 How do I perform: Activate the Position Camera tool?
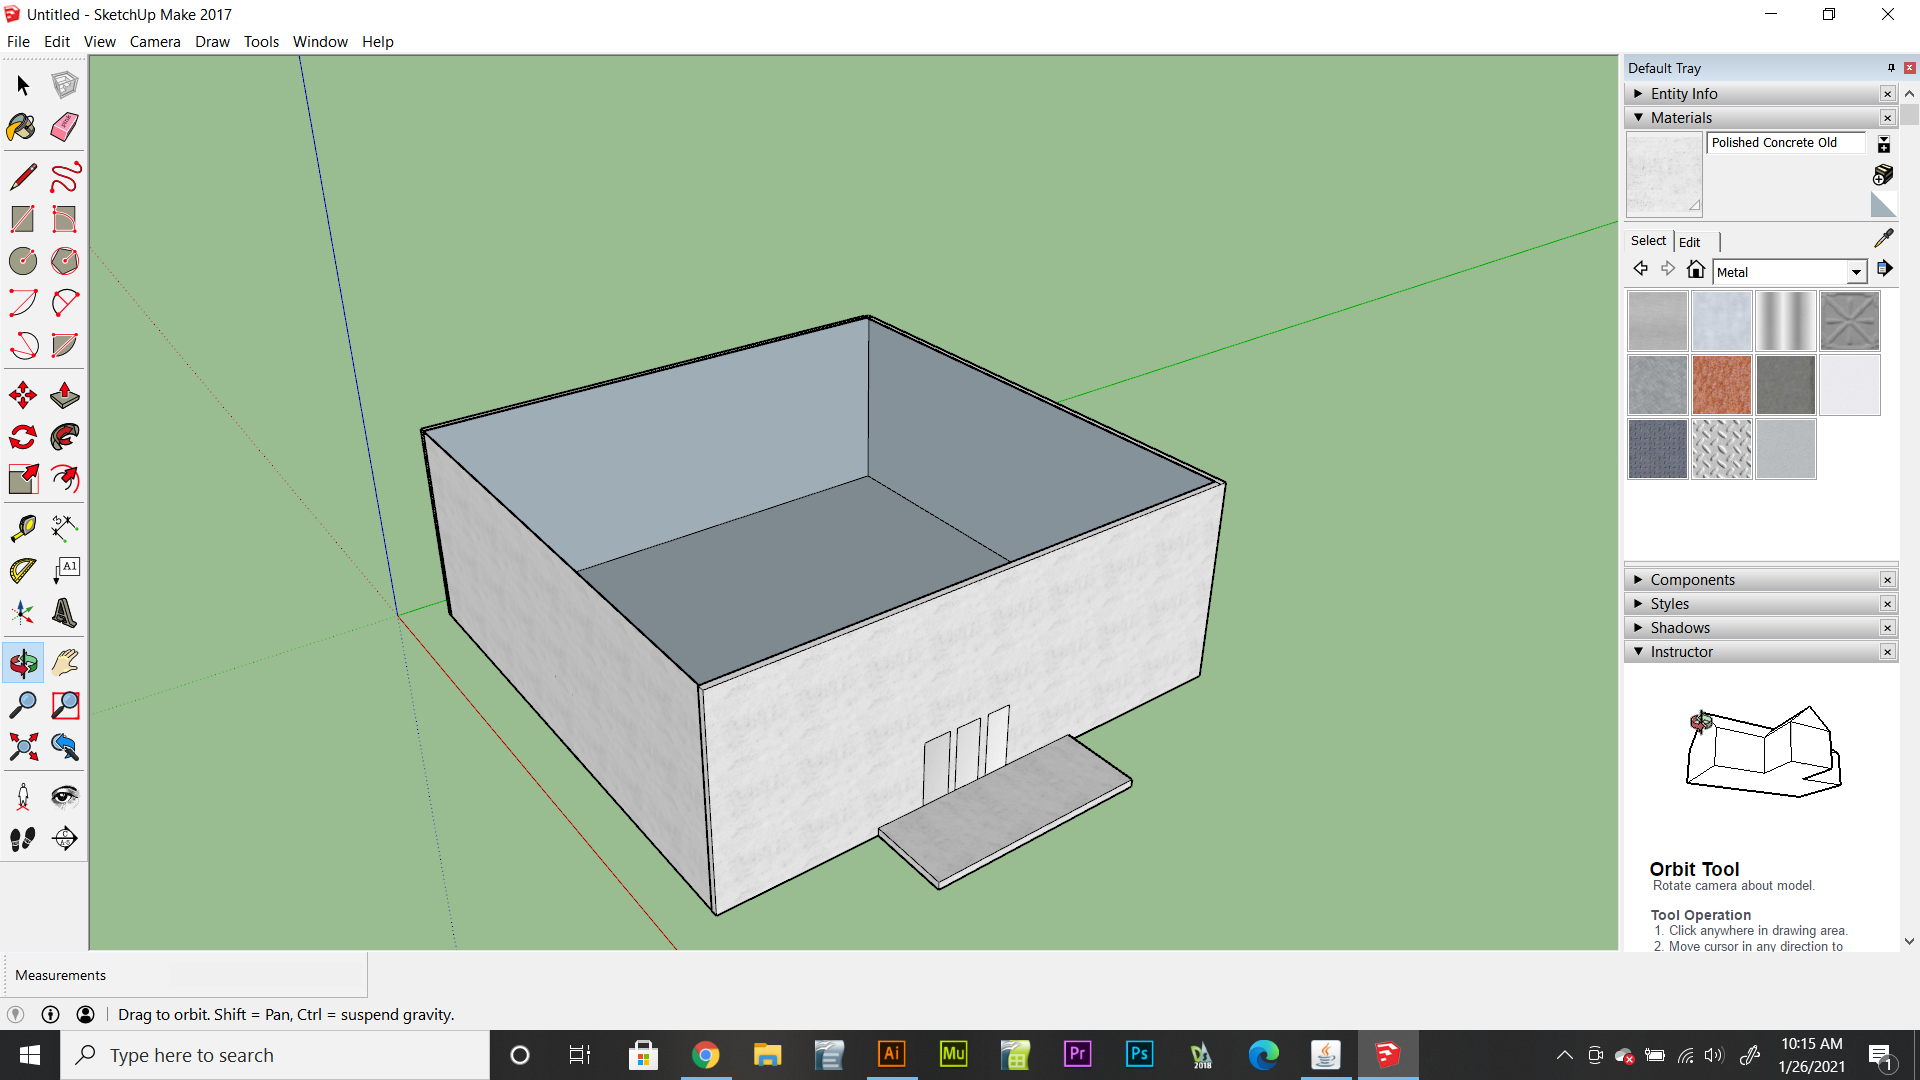23,796
